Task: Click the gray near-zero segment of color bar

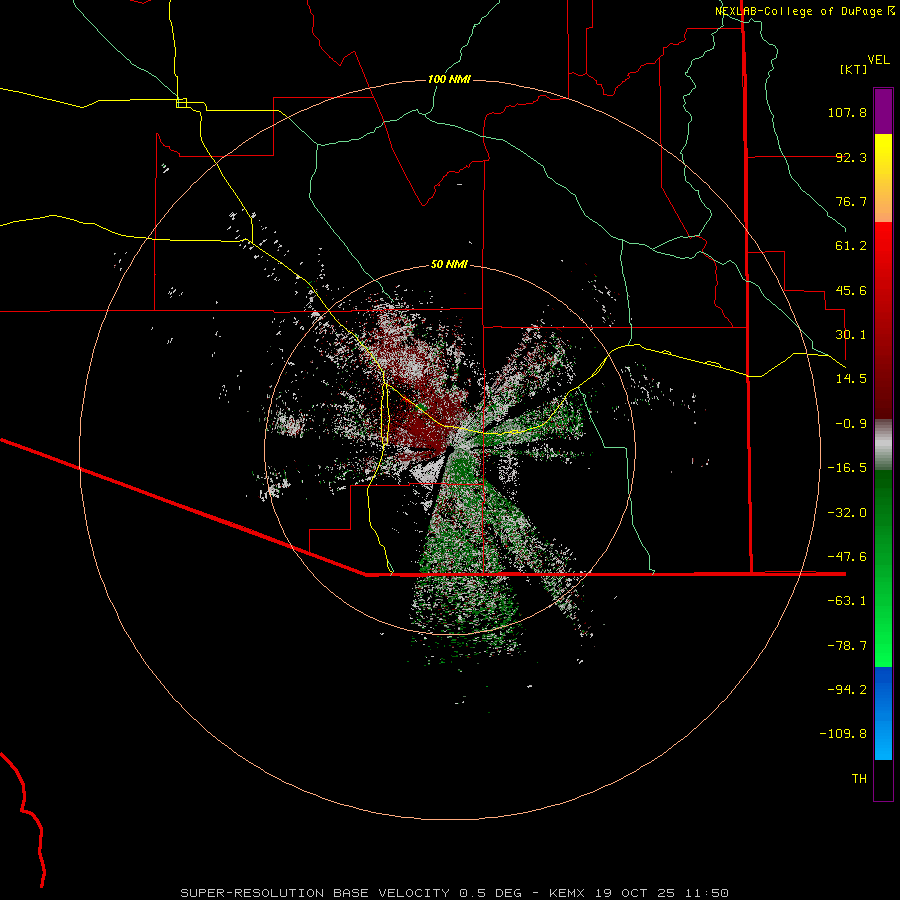Action: 883,445
